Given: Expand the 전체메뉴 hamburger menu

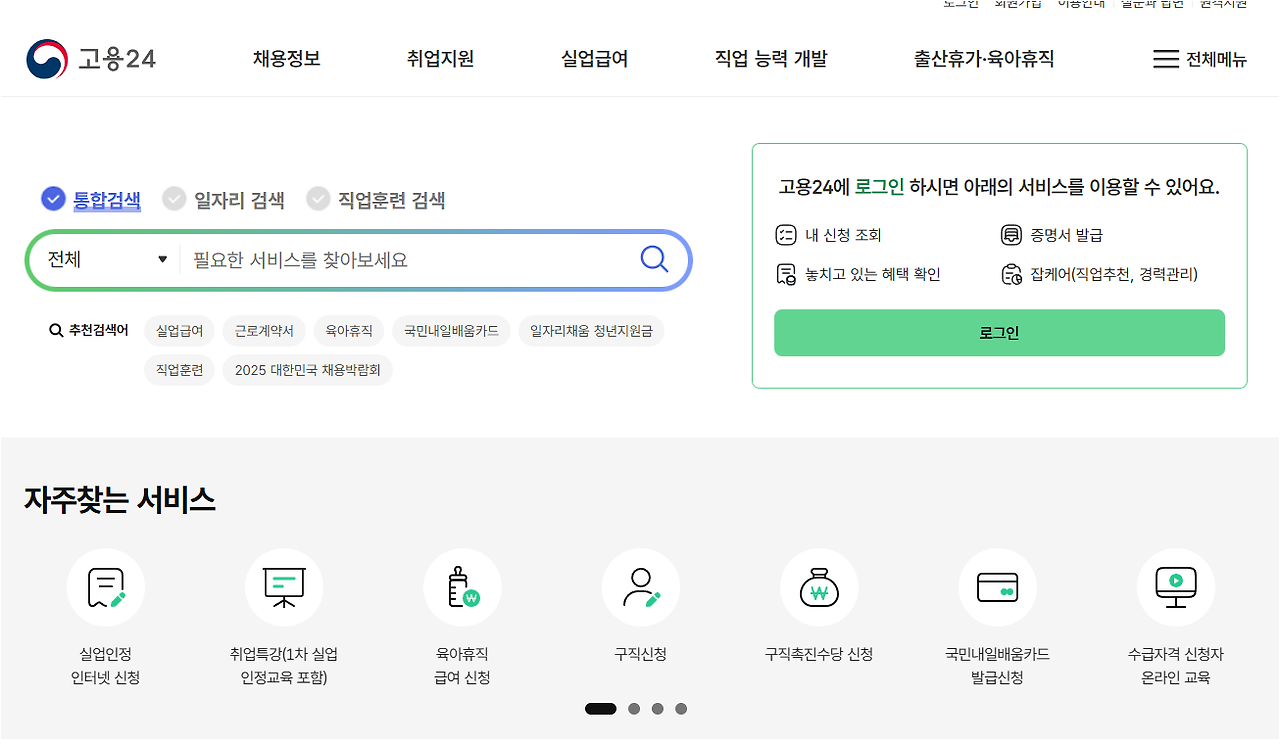Looking at the screenshot, I should pyautogui.click(x=1166, y=59).
